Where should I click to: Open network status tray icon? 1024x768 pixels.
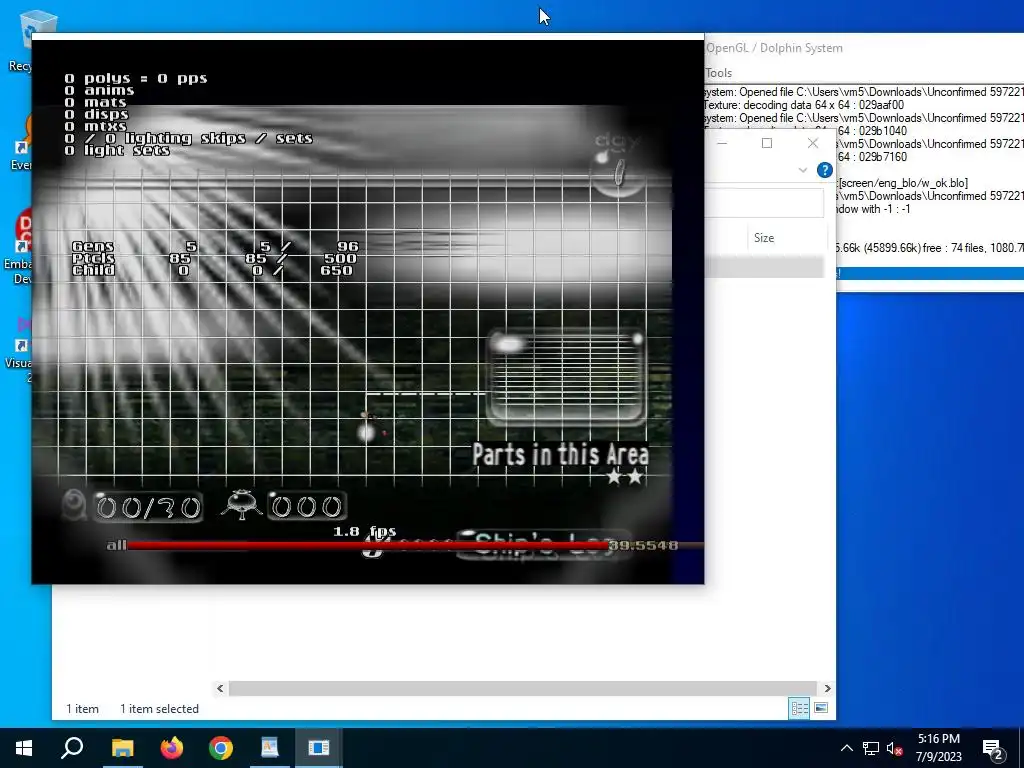pos(871,748)
